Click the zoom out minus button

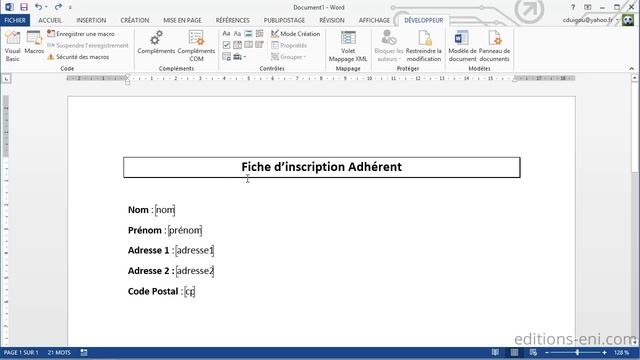(547, 352)
